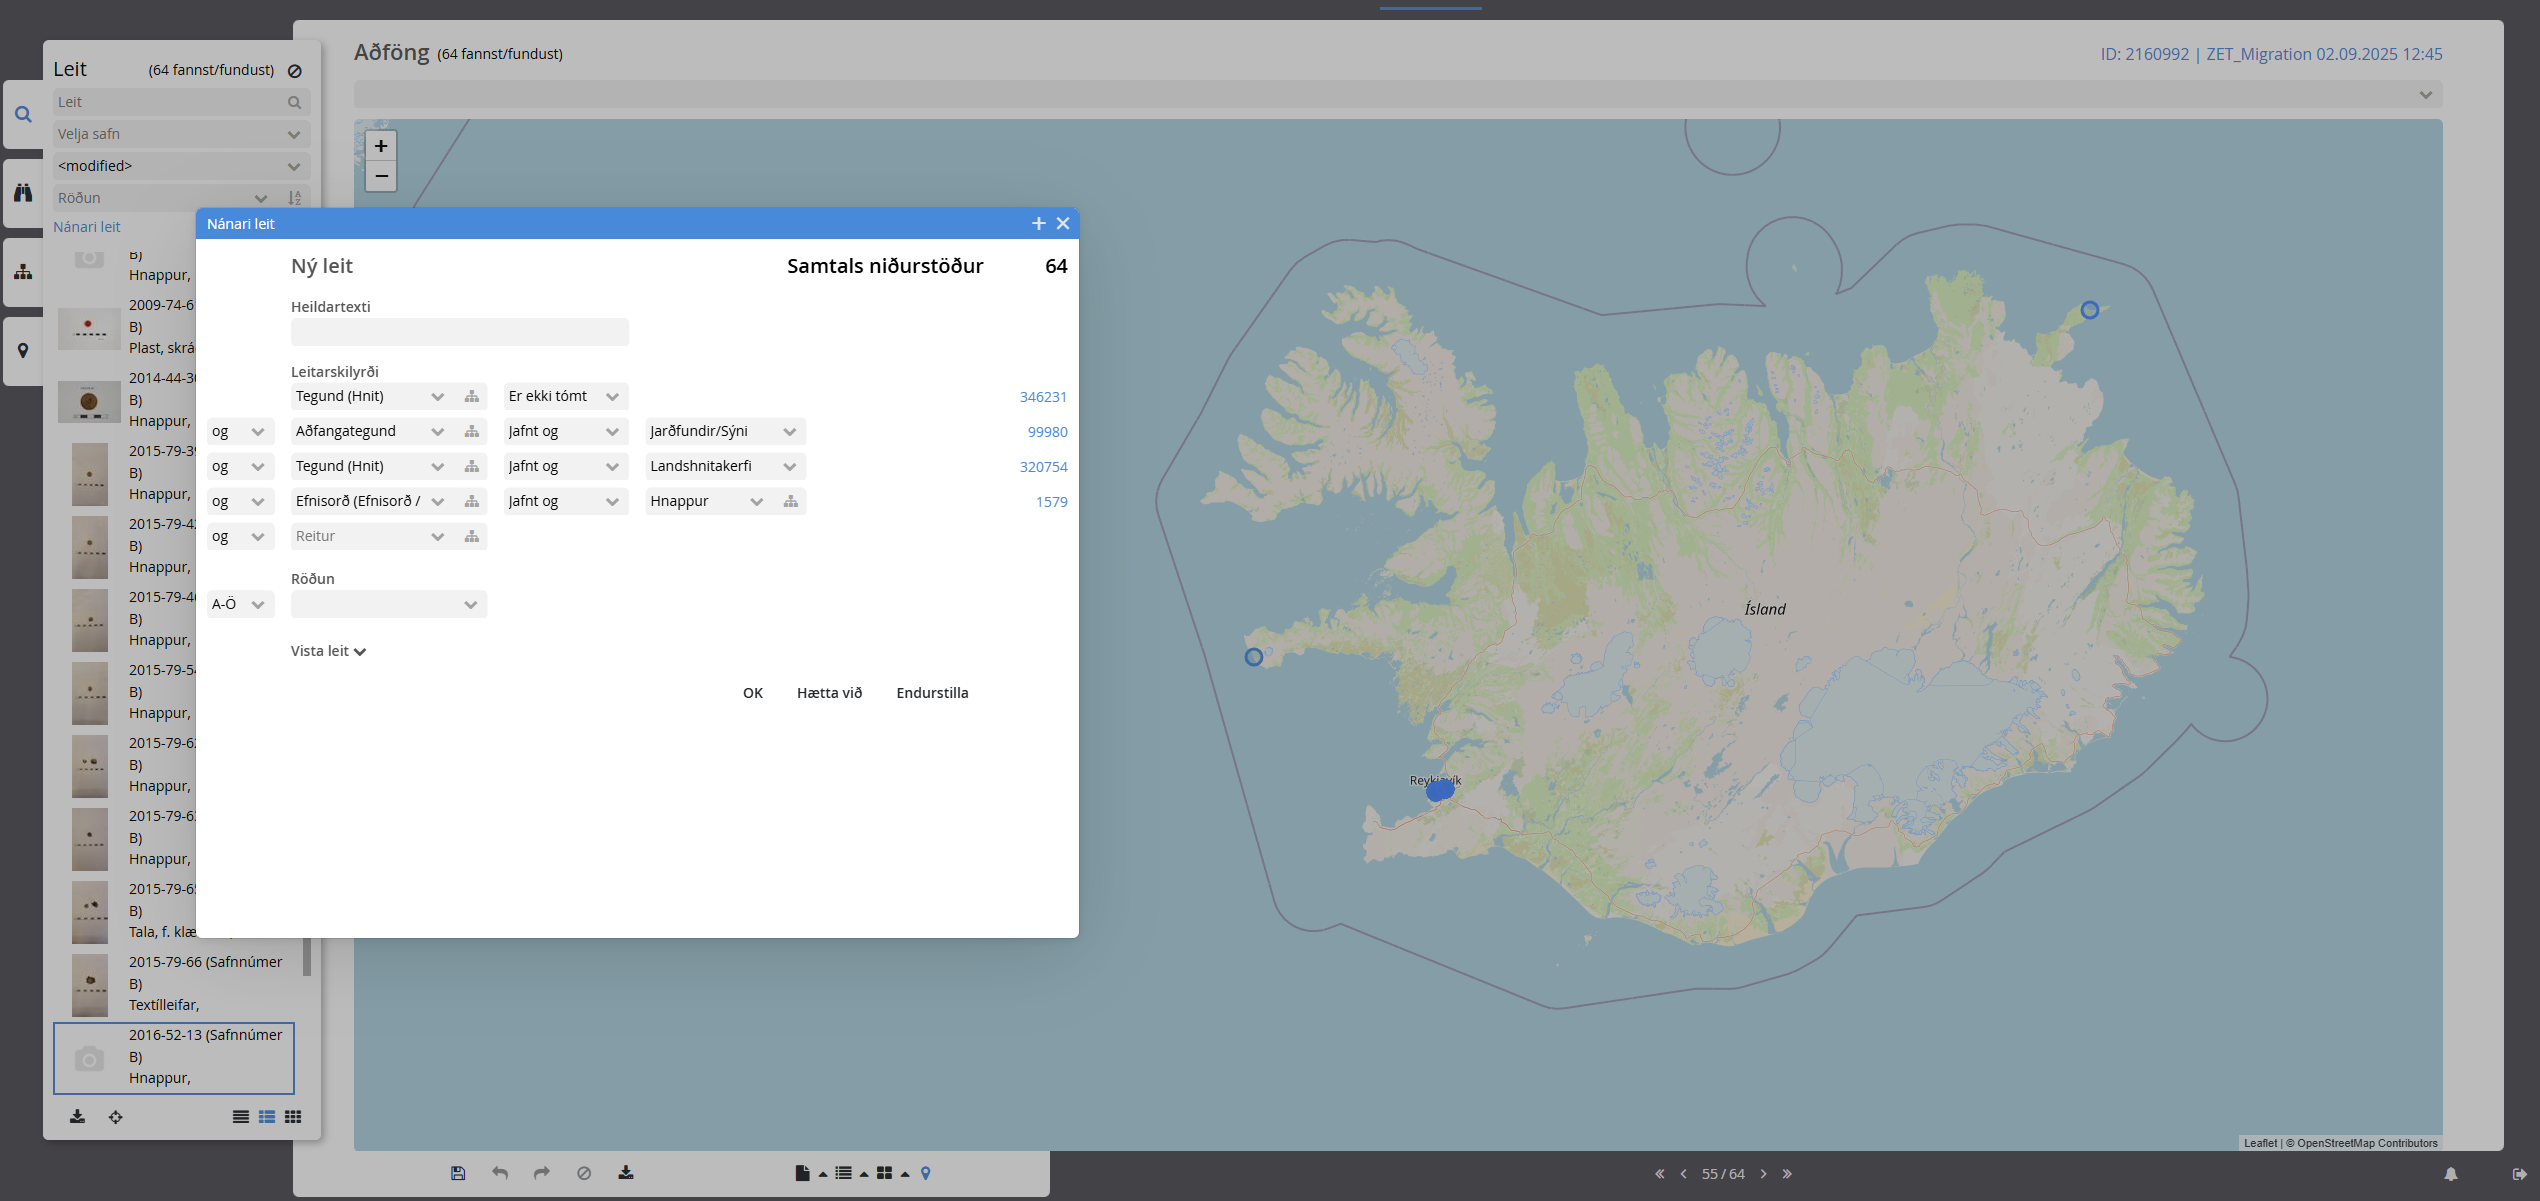Toggle the blue map view pin in bottom toolbar
The image size is (2540, 1201).
point(926,1173)
